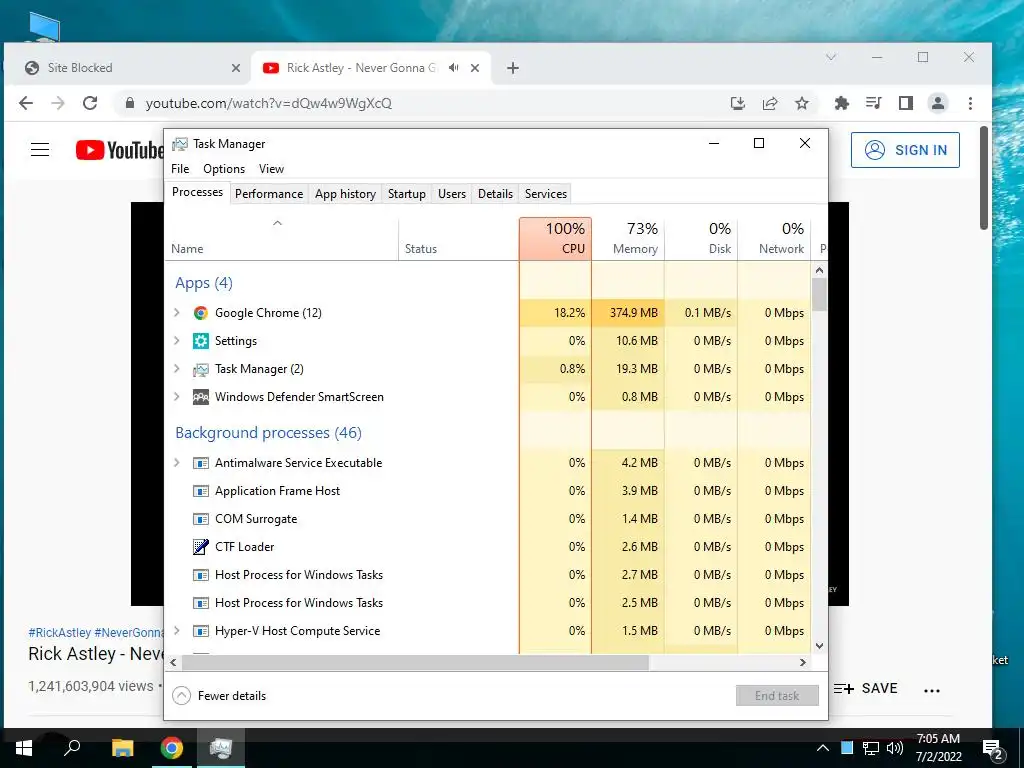The width and height of the screenshot is (1024, 768).
Task: Sort processes by the Name column header
Action: tap(281, 239)
